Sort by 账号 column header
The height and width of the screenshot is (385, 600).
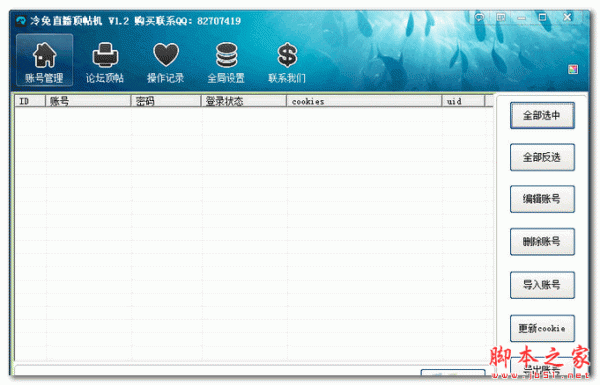(88, 101)
